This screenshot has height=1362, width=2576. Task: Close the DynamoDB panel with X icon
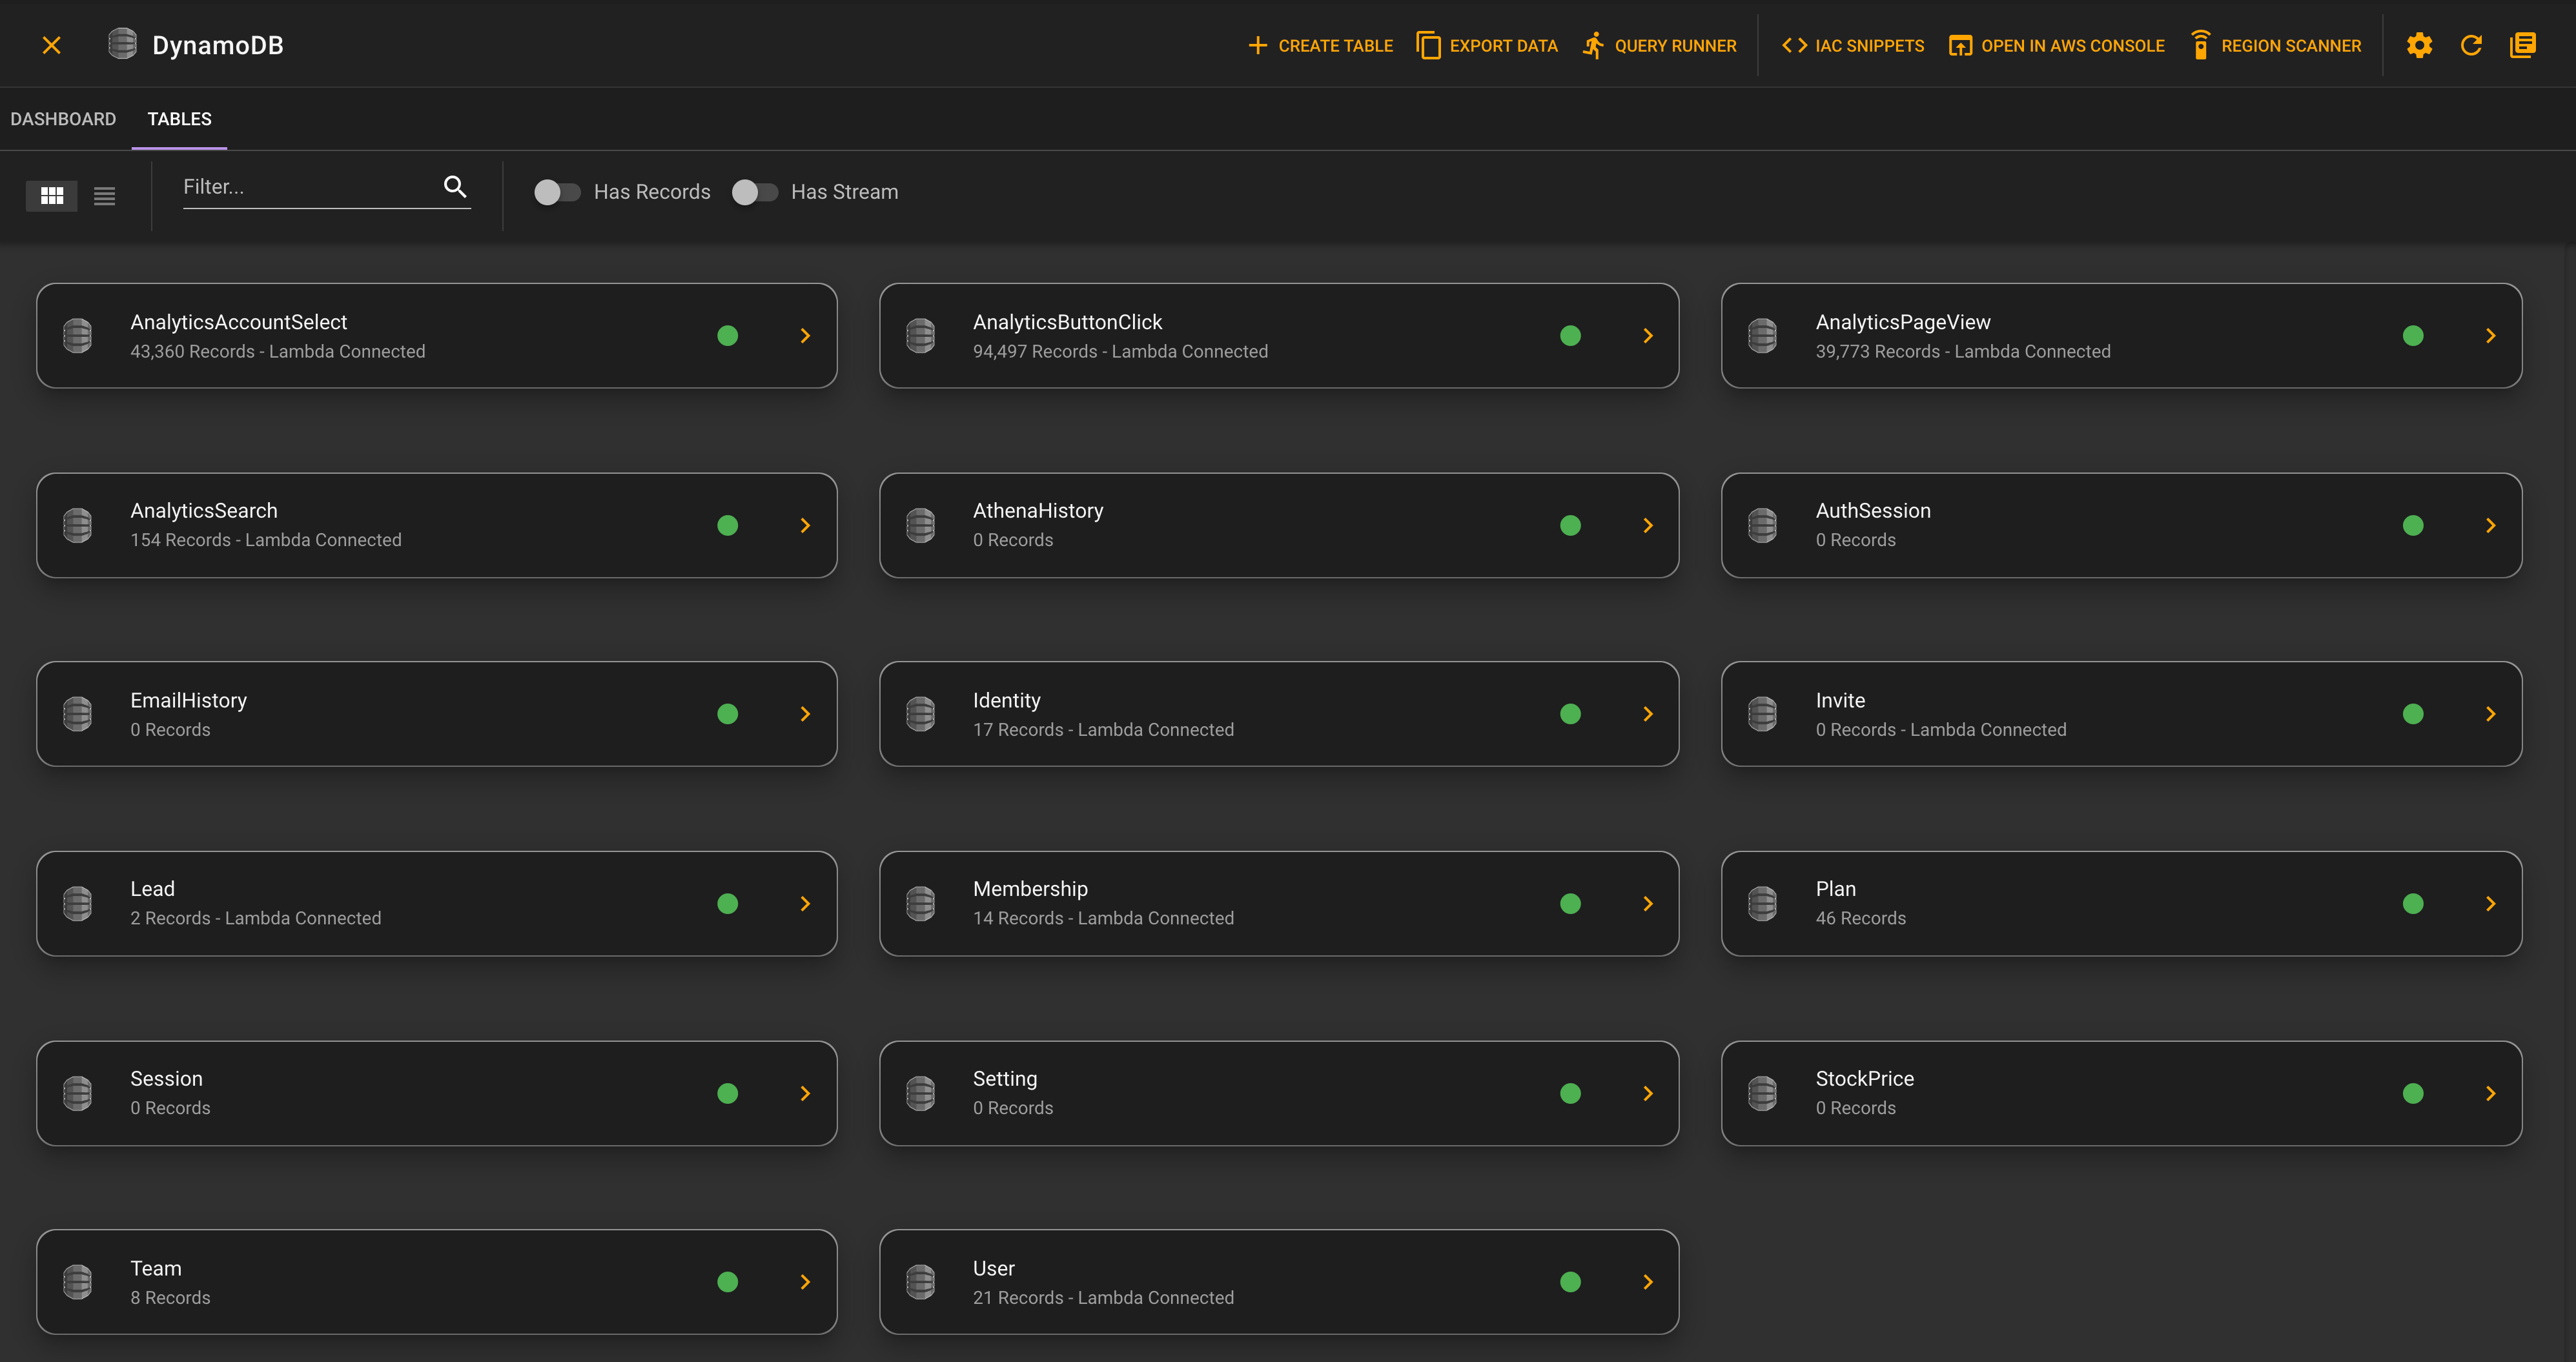52,45
